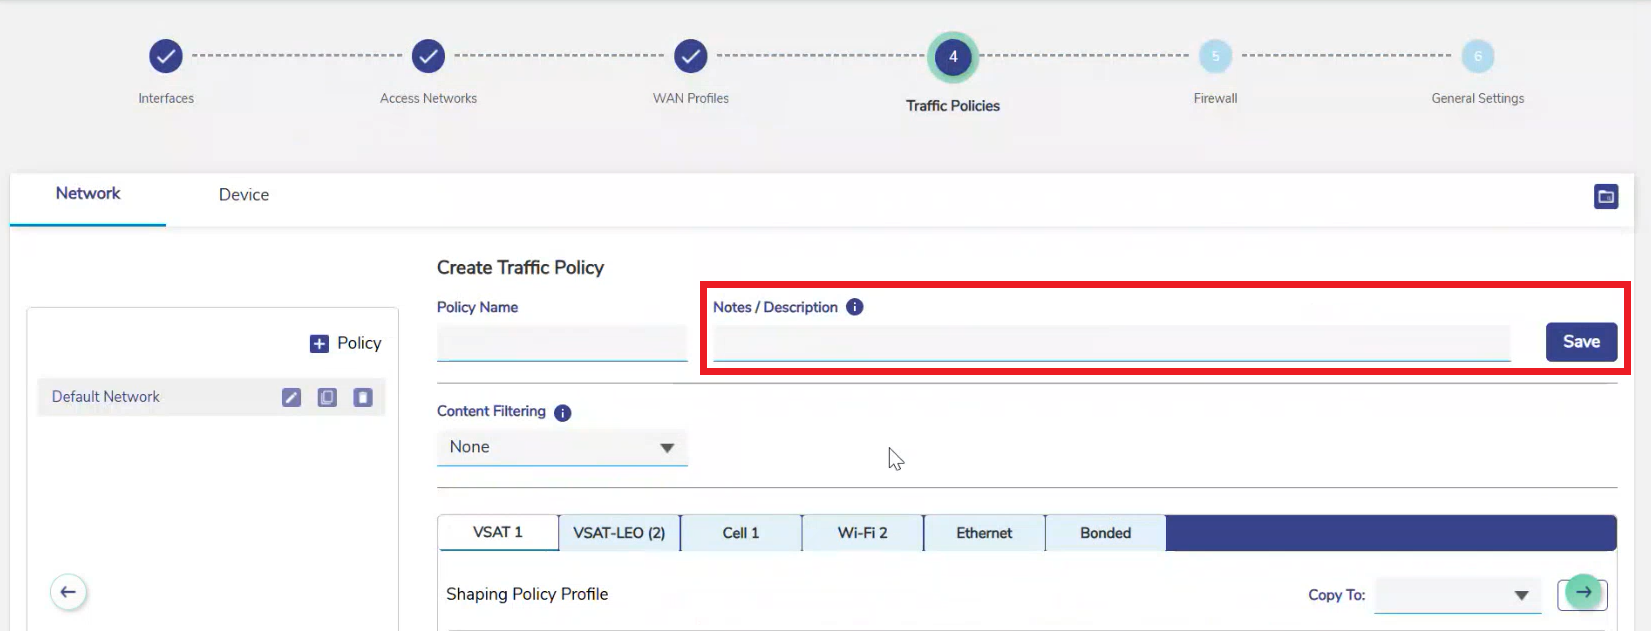Click the Notes / Description info icon

[855, 307]
